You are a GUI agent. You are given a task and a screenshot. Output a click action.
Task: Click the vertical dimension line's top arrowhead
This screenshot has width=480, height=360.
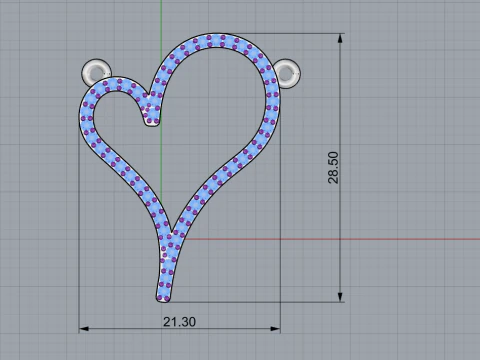coord(340,38)
